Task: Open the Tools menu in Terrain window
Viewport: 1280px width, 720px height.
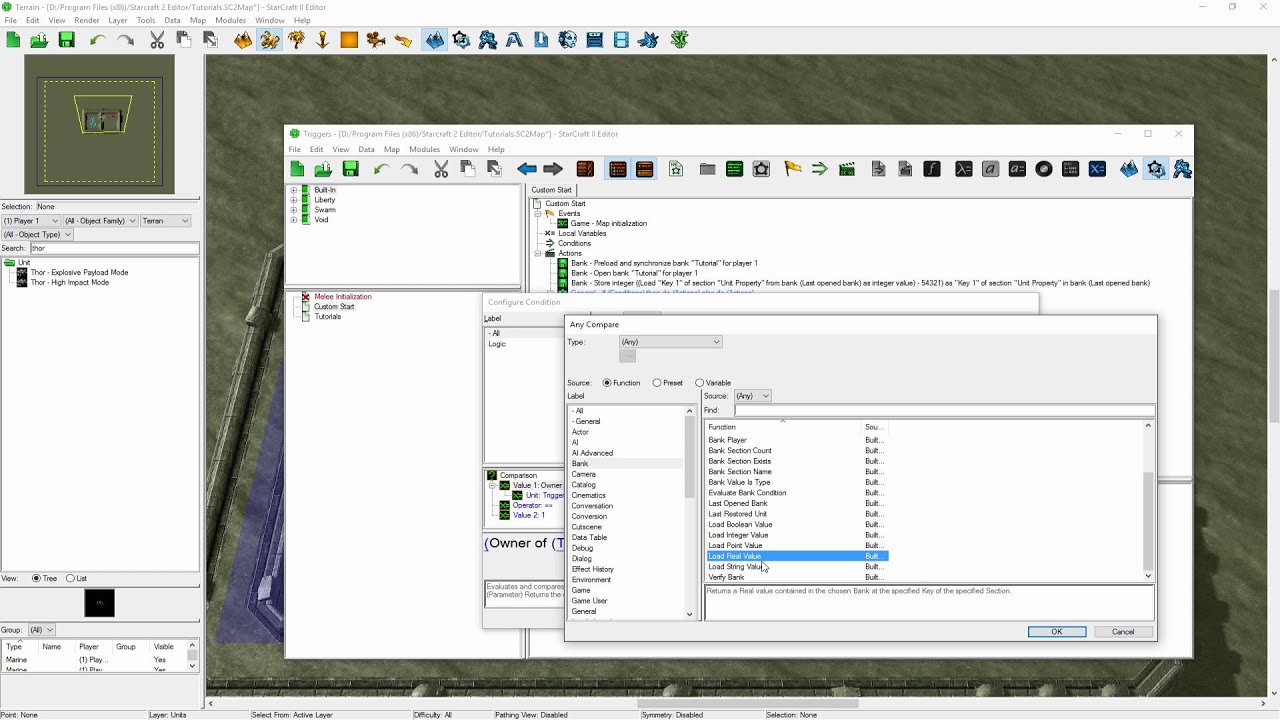Action: [x=146, y=20]
